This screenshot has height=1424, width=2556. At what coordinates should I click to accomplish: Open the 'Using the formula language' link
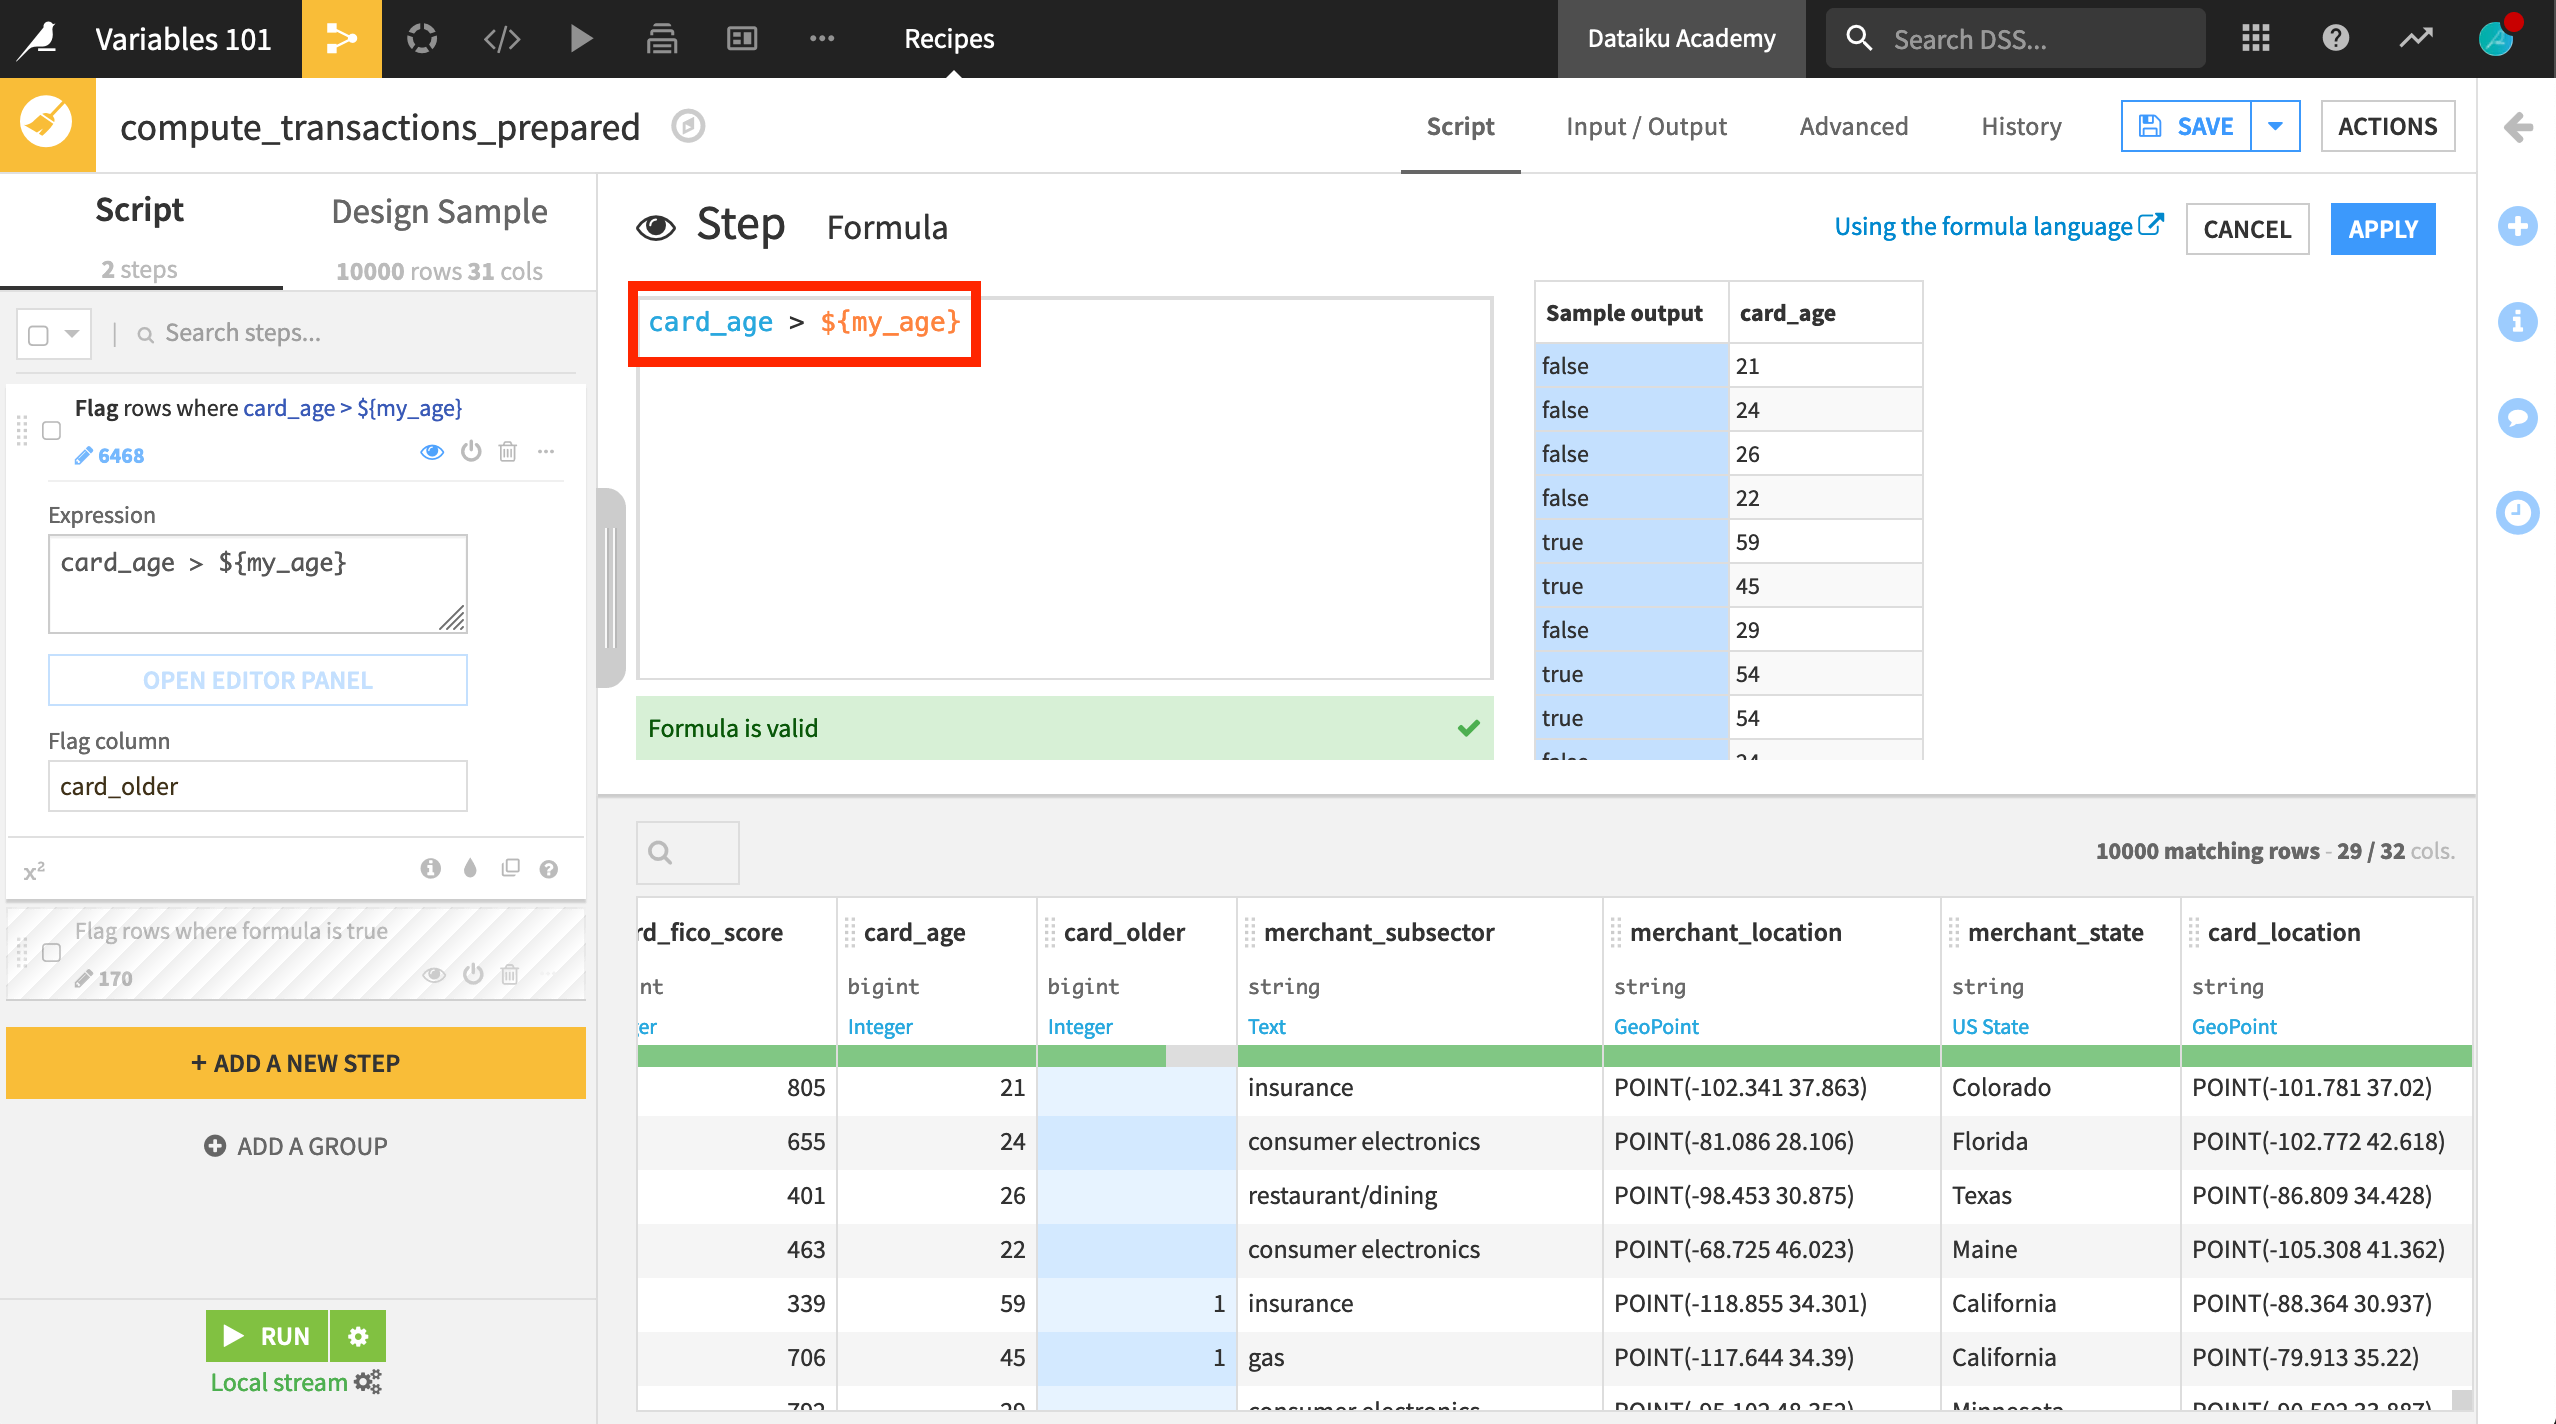(x=1985, y=226)
